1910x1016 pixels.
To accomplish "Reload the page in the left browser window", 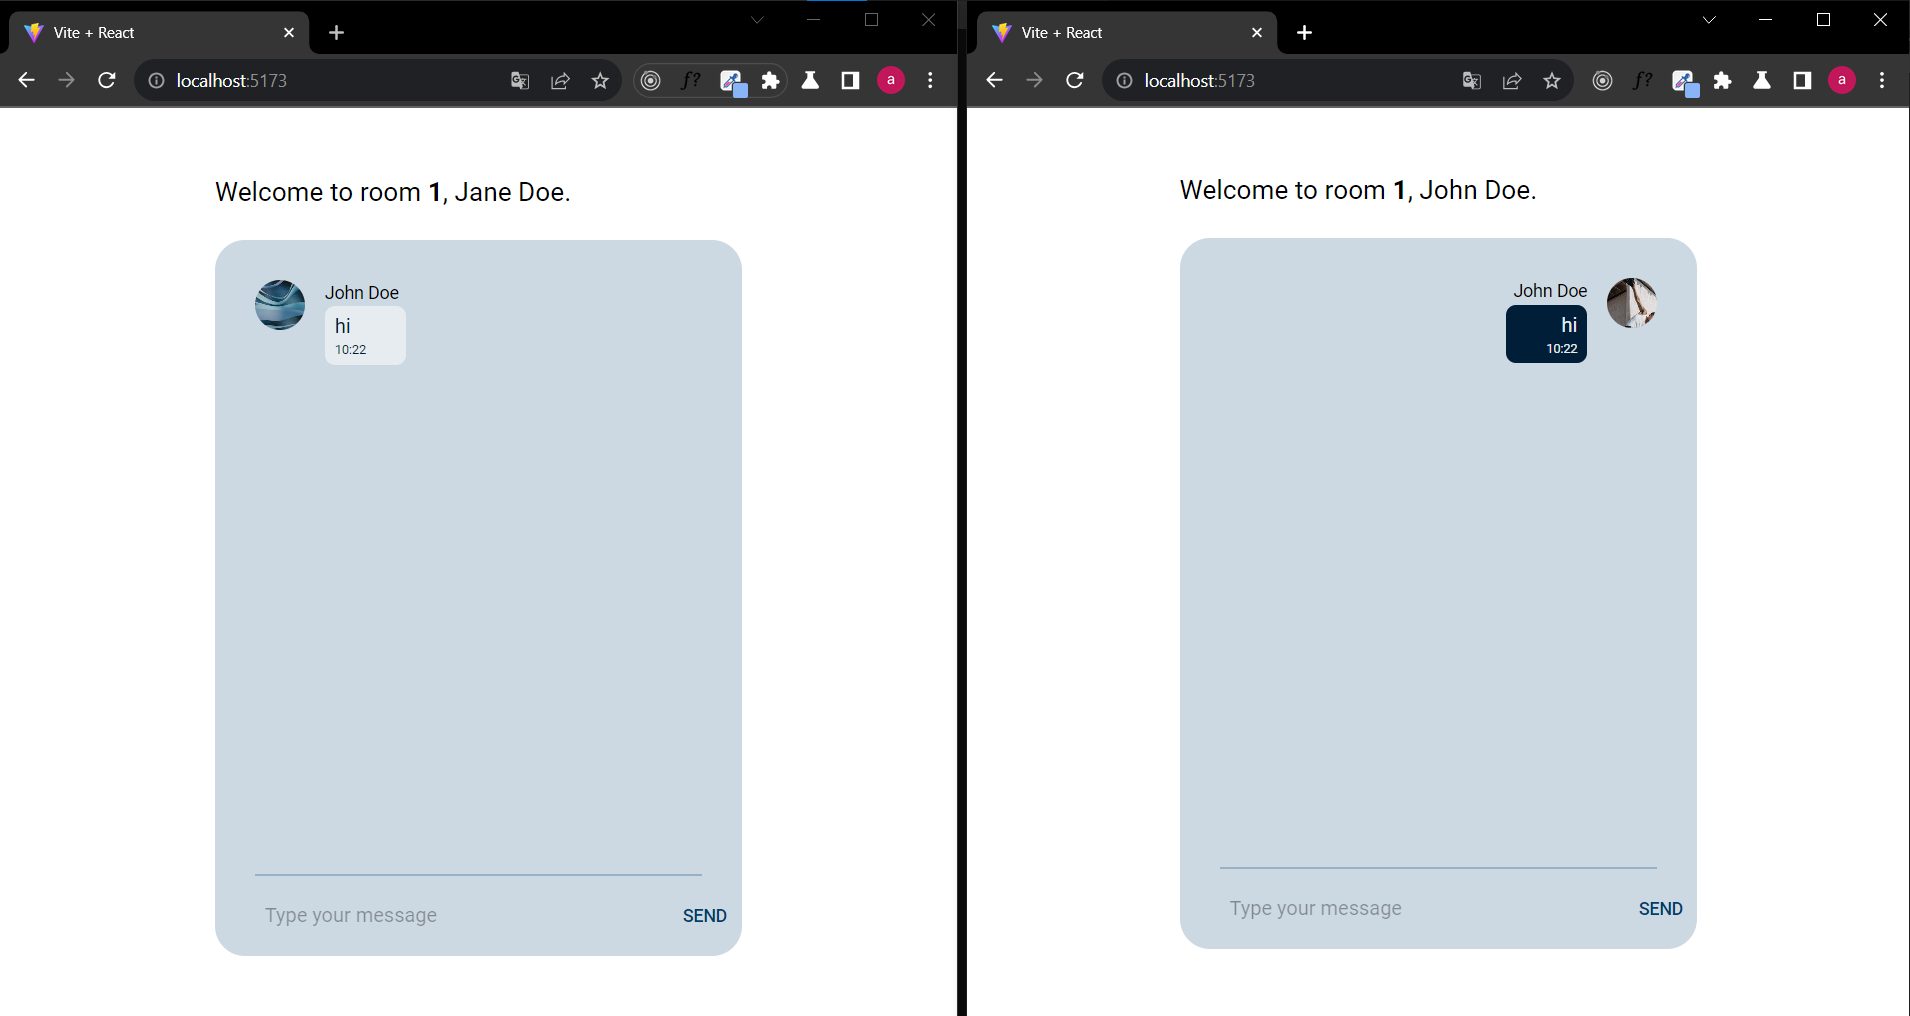I will [107, 80].
